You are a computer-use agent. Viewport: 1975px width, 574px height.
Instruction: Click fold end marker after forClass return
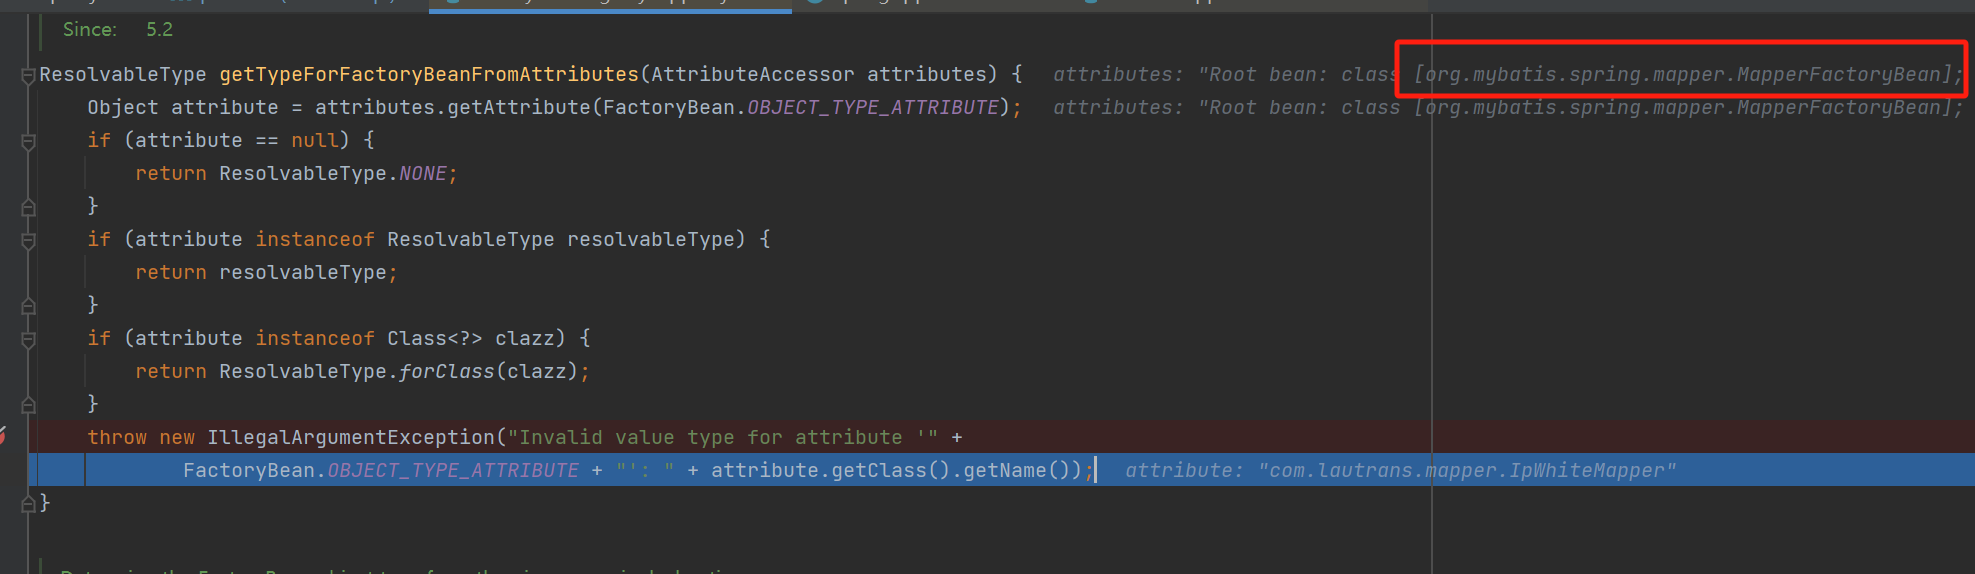[x=28, y=405]
